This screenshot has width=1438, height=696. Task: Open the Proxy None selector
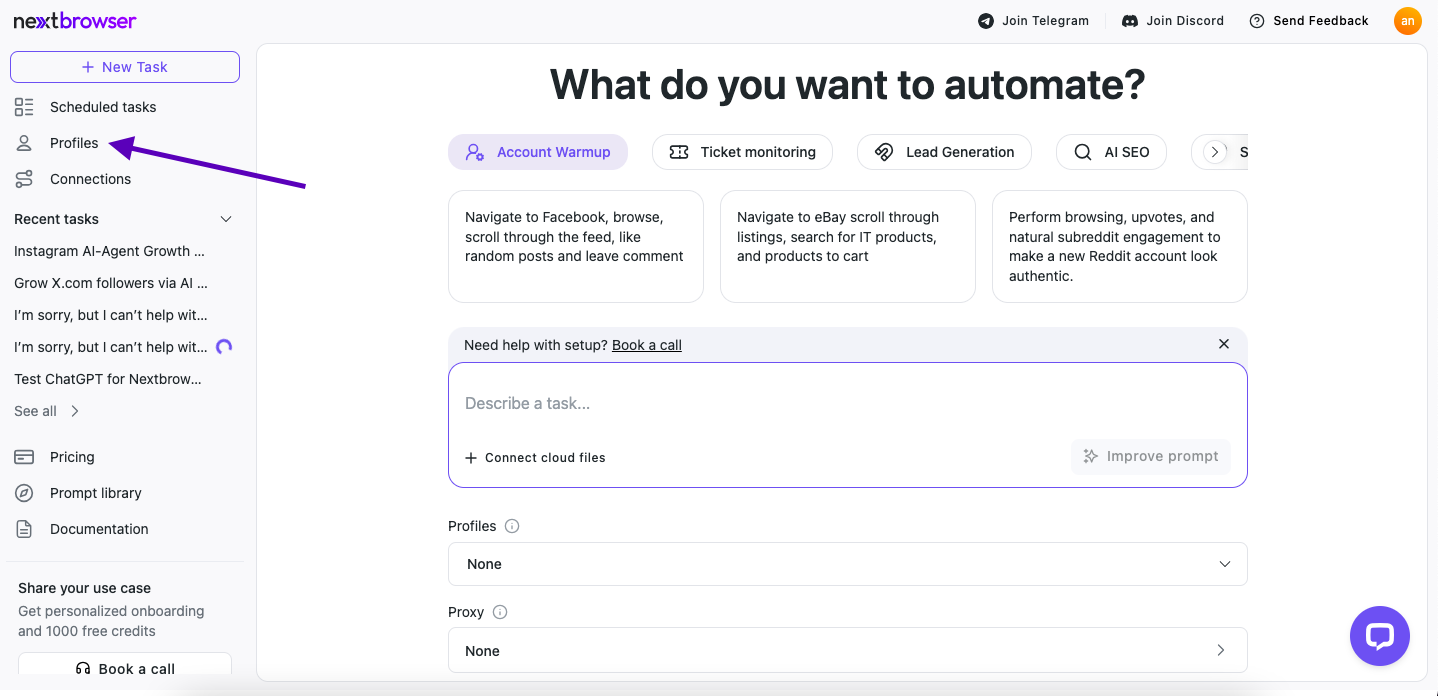(x=848, y=650)
